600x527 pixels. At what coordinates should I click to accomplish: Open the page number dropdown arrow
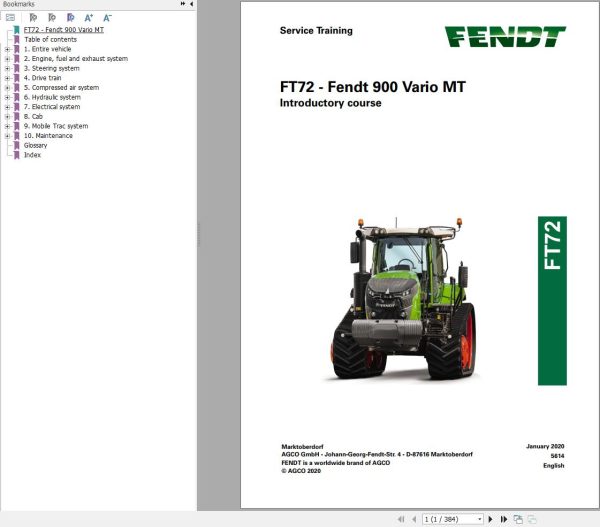(x=479, y=519)
